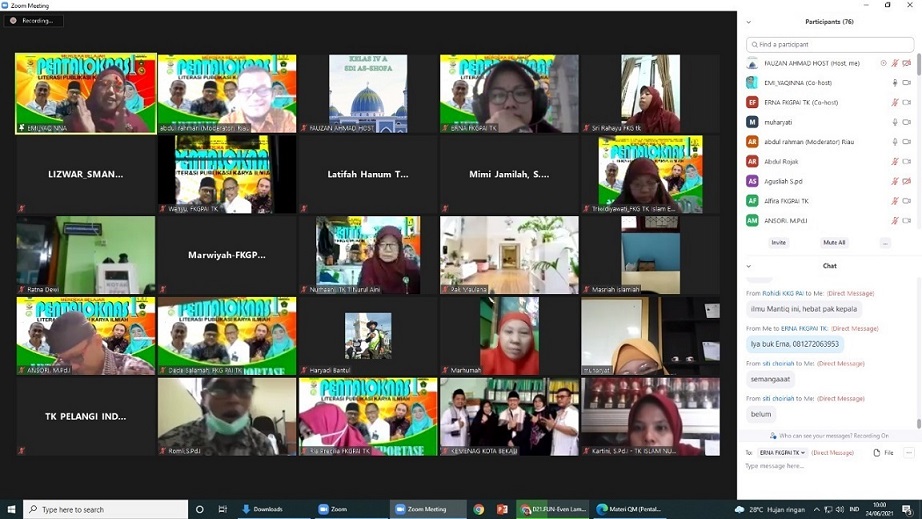Toggle ERNA FKGPAI TK video camera
The image size is (922, 519).
[907, 102]
